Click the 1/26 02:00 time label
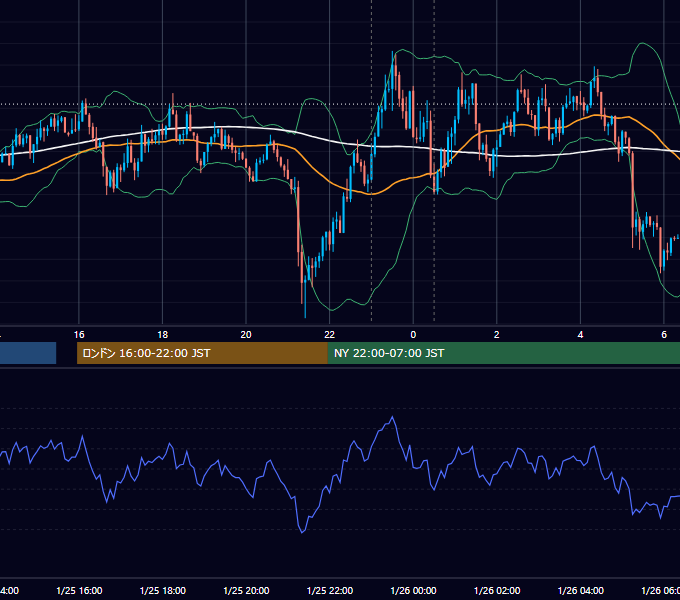 pos(497,590)
